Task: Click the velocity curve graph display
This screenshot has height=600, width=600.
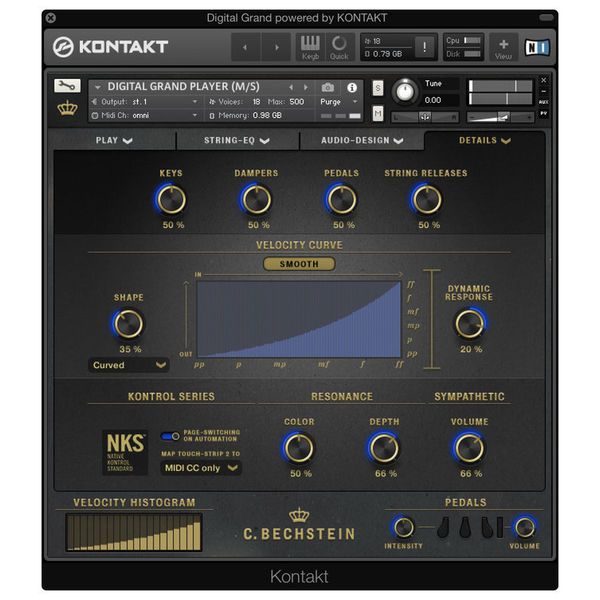Action: click(x=299, y=318)
